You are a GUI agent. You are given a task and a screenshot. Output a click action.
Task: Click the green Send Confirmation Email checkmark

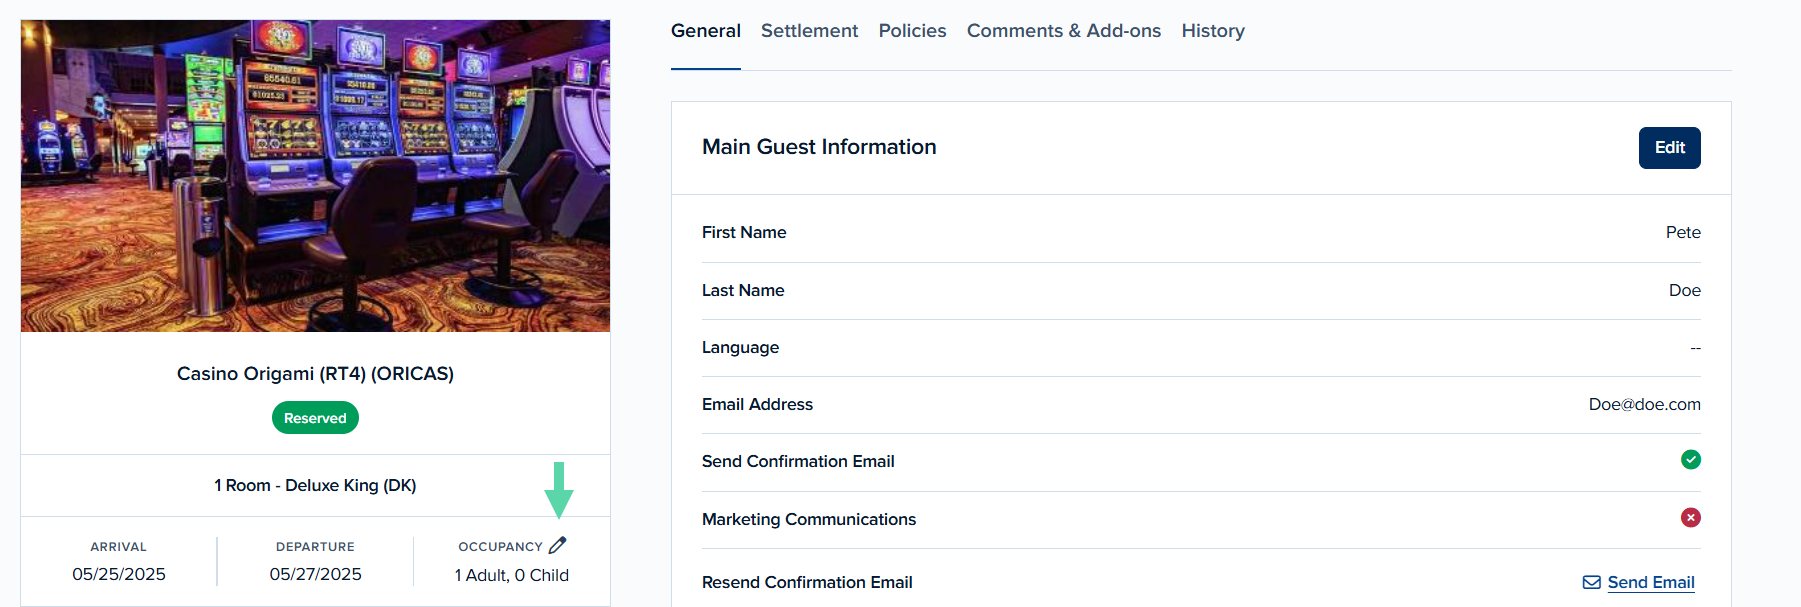pyautogui.click(x=1690, y=460)
